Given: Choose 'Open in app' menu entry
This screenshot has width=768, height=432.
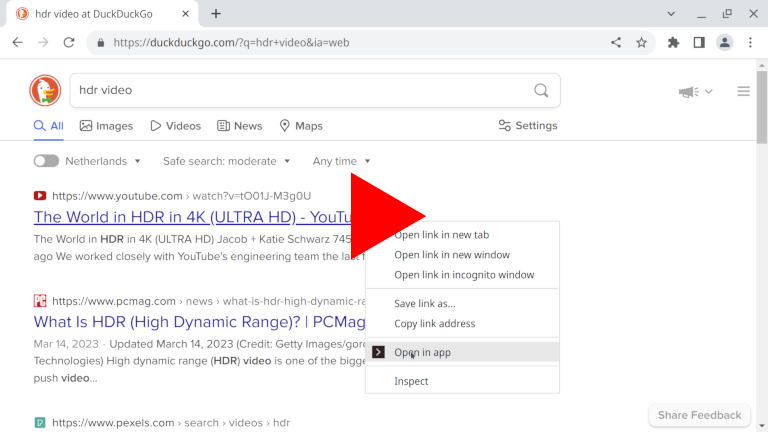Looking at the screenshot, I should (x=462, y=352).
